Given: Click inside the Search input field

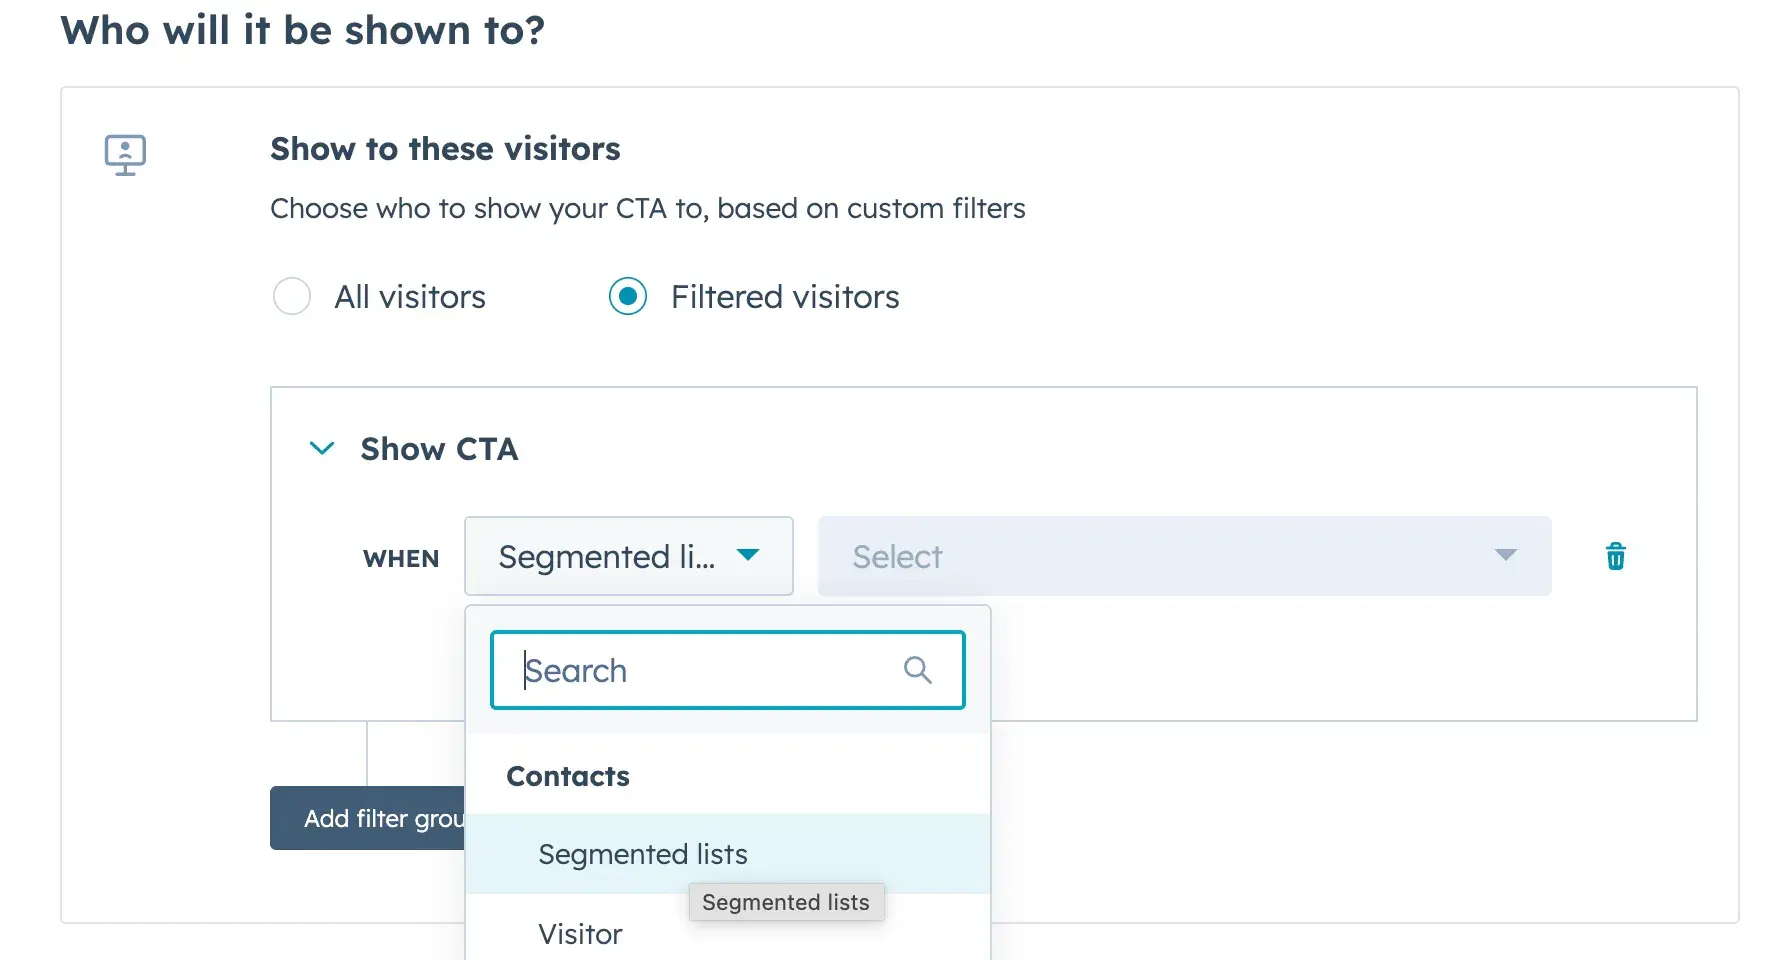Looking at the screenshot, I should pos(700,670).
